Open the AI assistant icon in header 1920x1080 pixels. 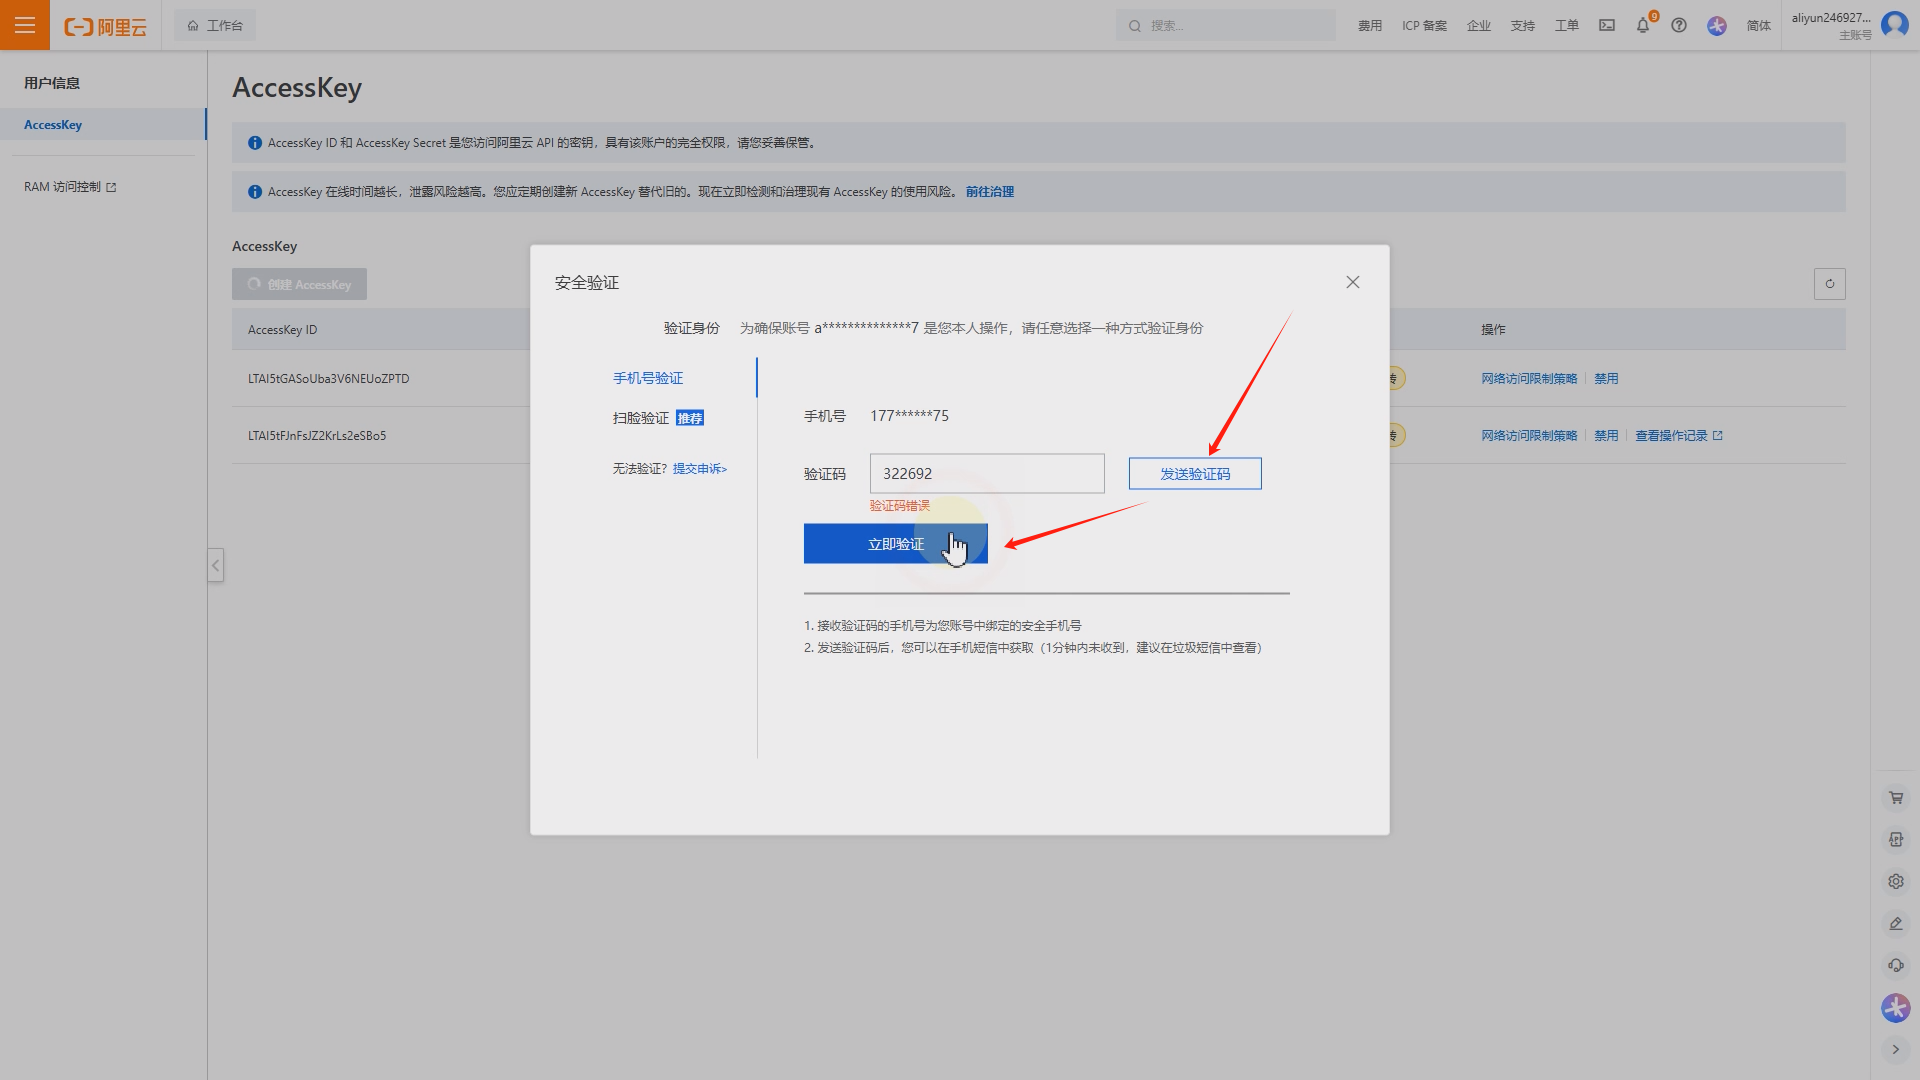click(x=1717, y=26)
